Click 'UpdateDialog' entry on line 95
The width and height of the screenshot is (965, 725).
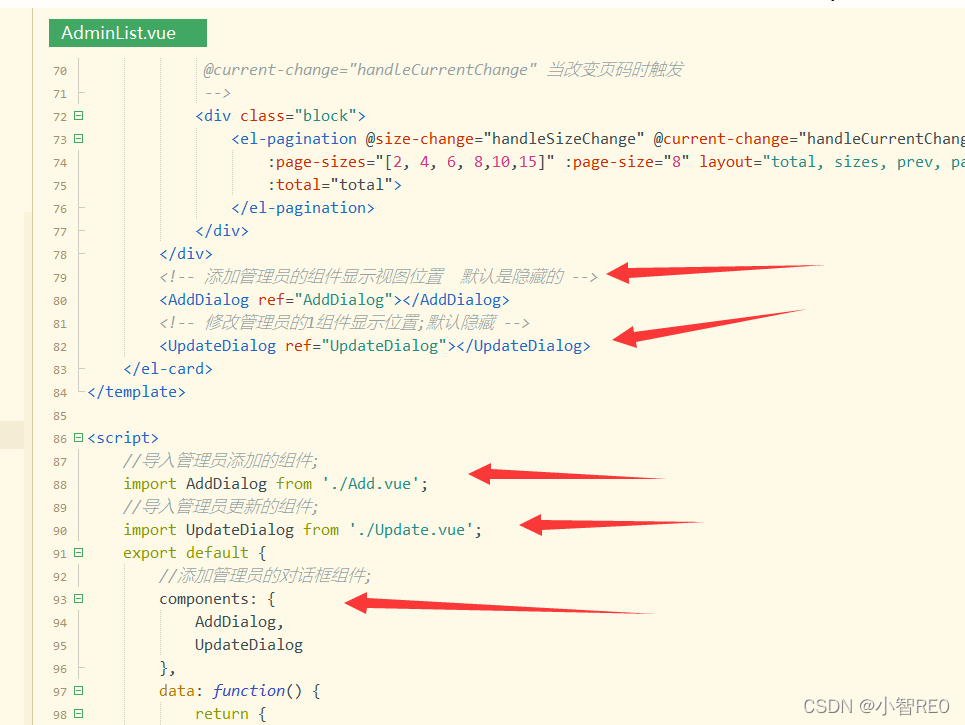click(249, 645)
